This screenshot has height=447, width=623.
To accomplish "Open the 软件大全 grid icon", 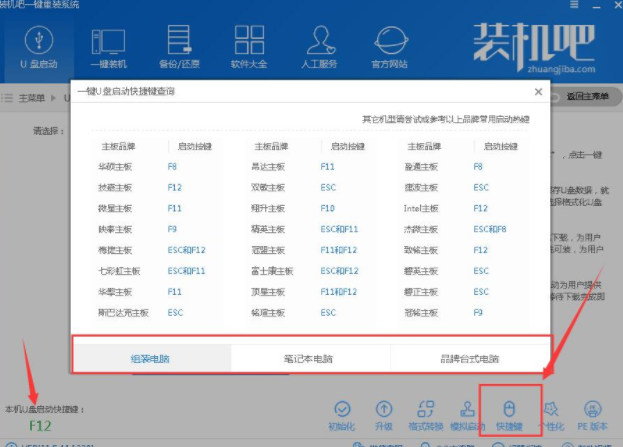I will (x=247, y=43).
